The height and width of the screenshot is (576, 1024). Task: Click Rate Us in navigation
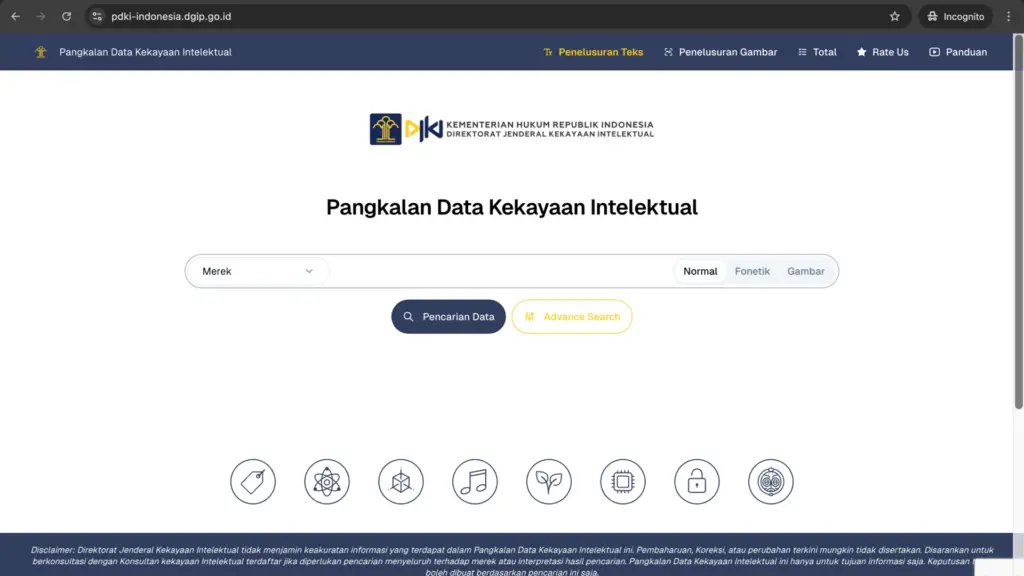[x=882, y=52]
